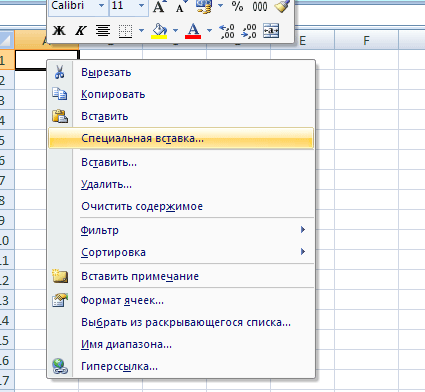Toggle bold Ж in mini toolbar
The image size is (425, 392).
(x=59, y=31)
